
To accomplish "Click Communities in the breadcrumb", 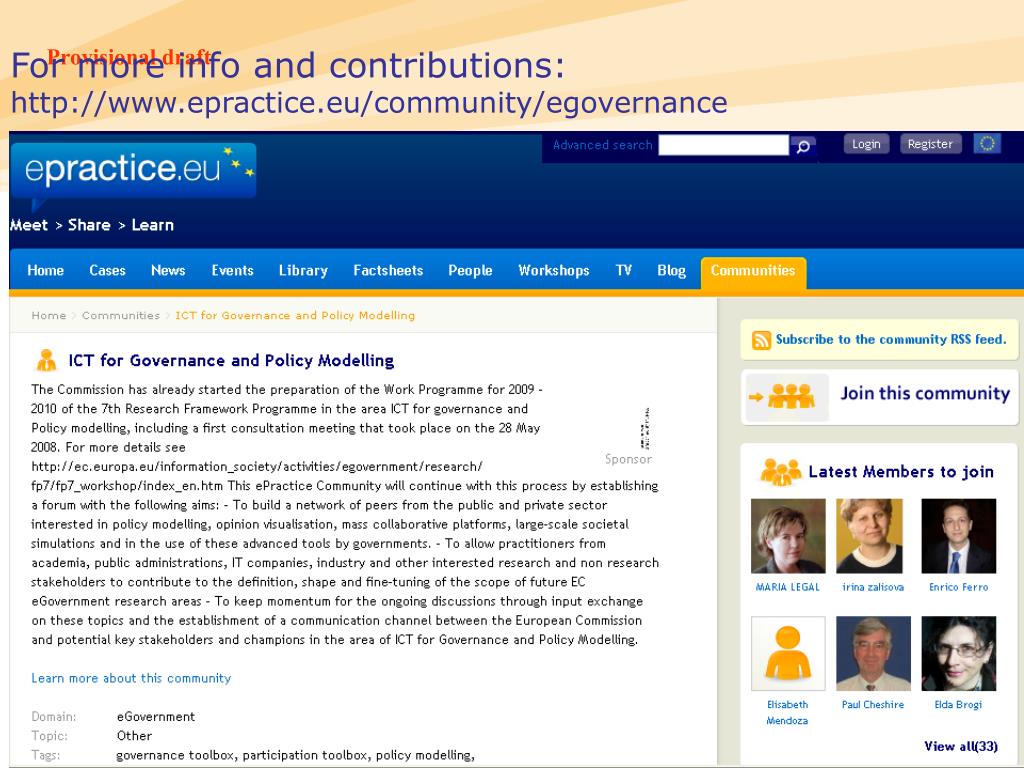I will 121,315.
